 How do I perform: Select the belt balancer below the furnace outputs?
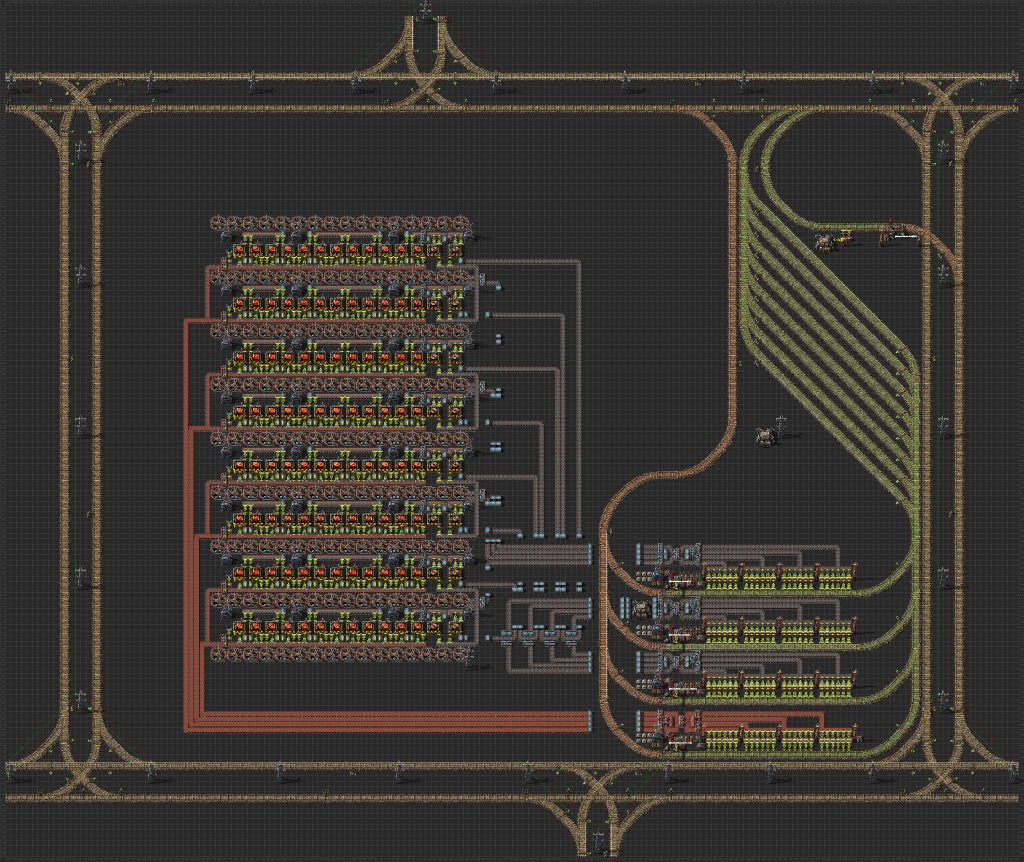click(x=539, y=636)
